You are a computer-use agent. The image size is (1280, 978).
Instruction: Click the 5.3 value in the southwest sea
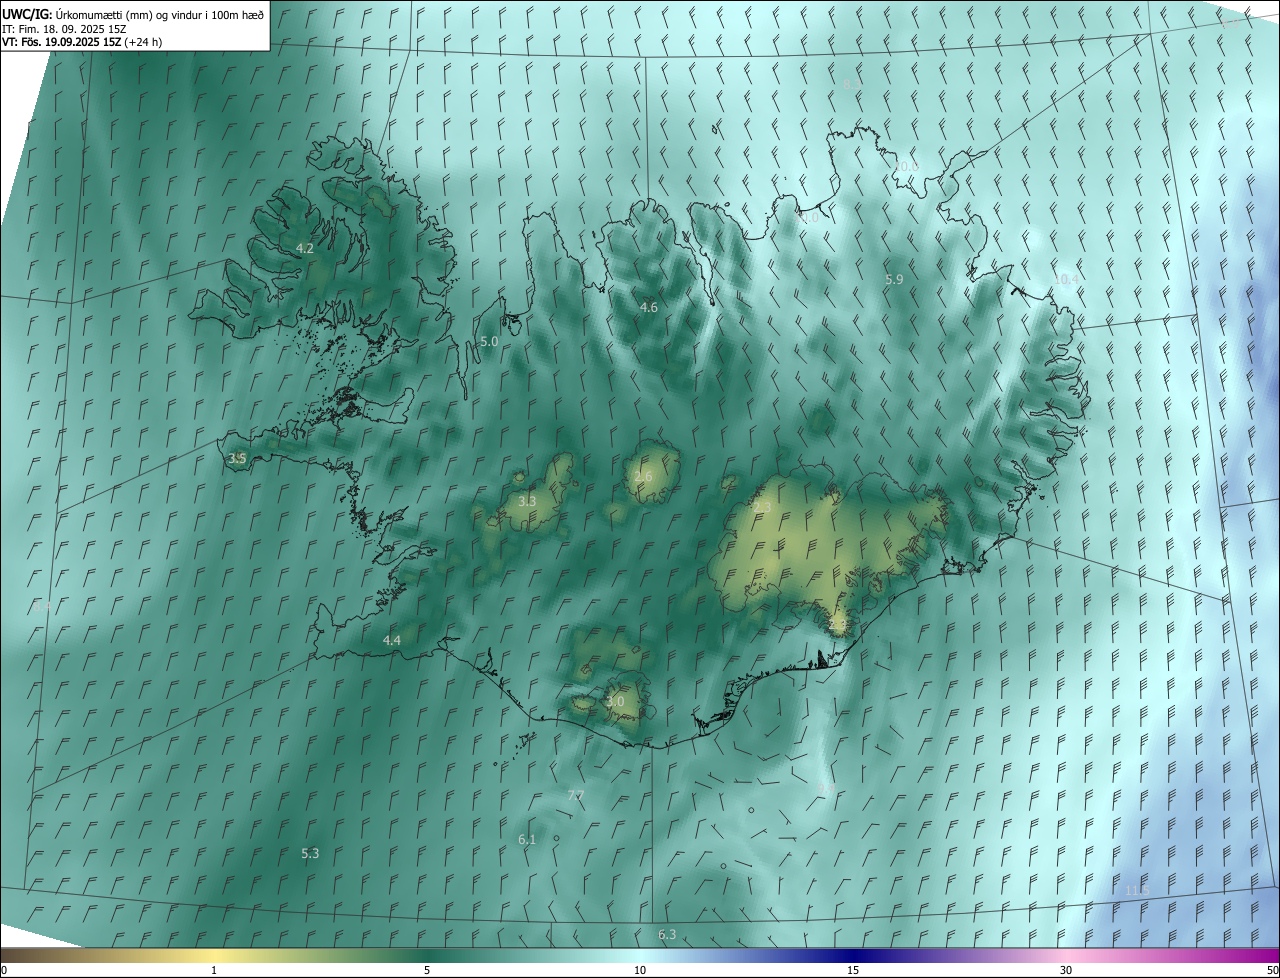pyautogui.click(x=310, y=853)
